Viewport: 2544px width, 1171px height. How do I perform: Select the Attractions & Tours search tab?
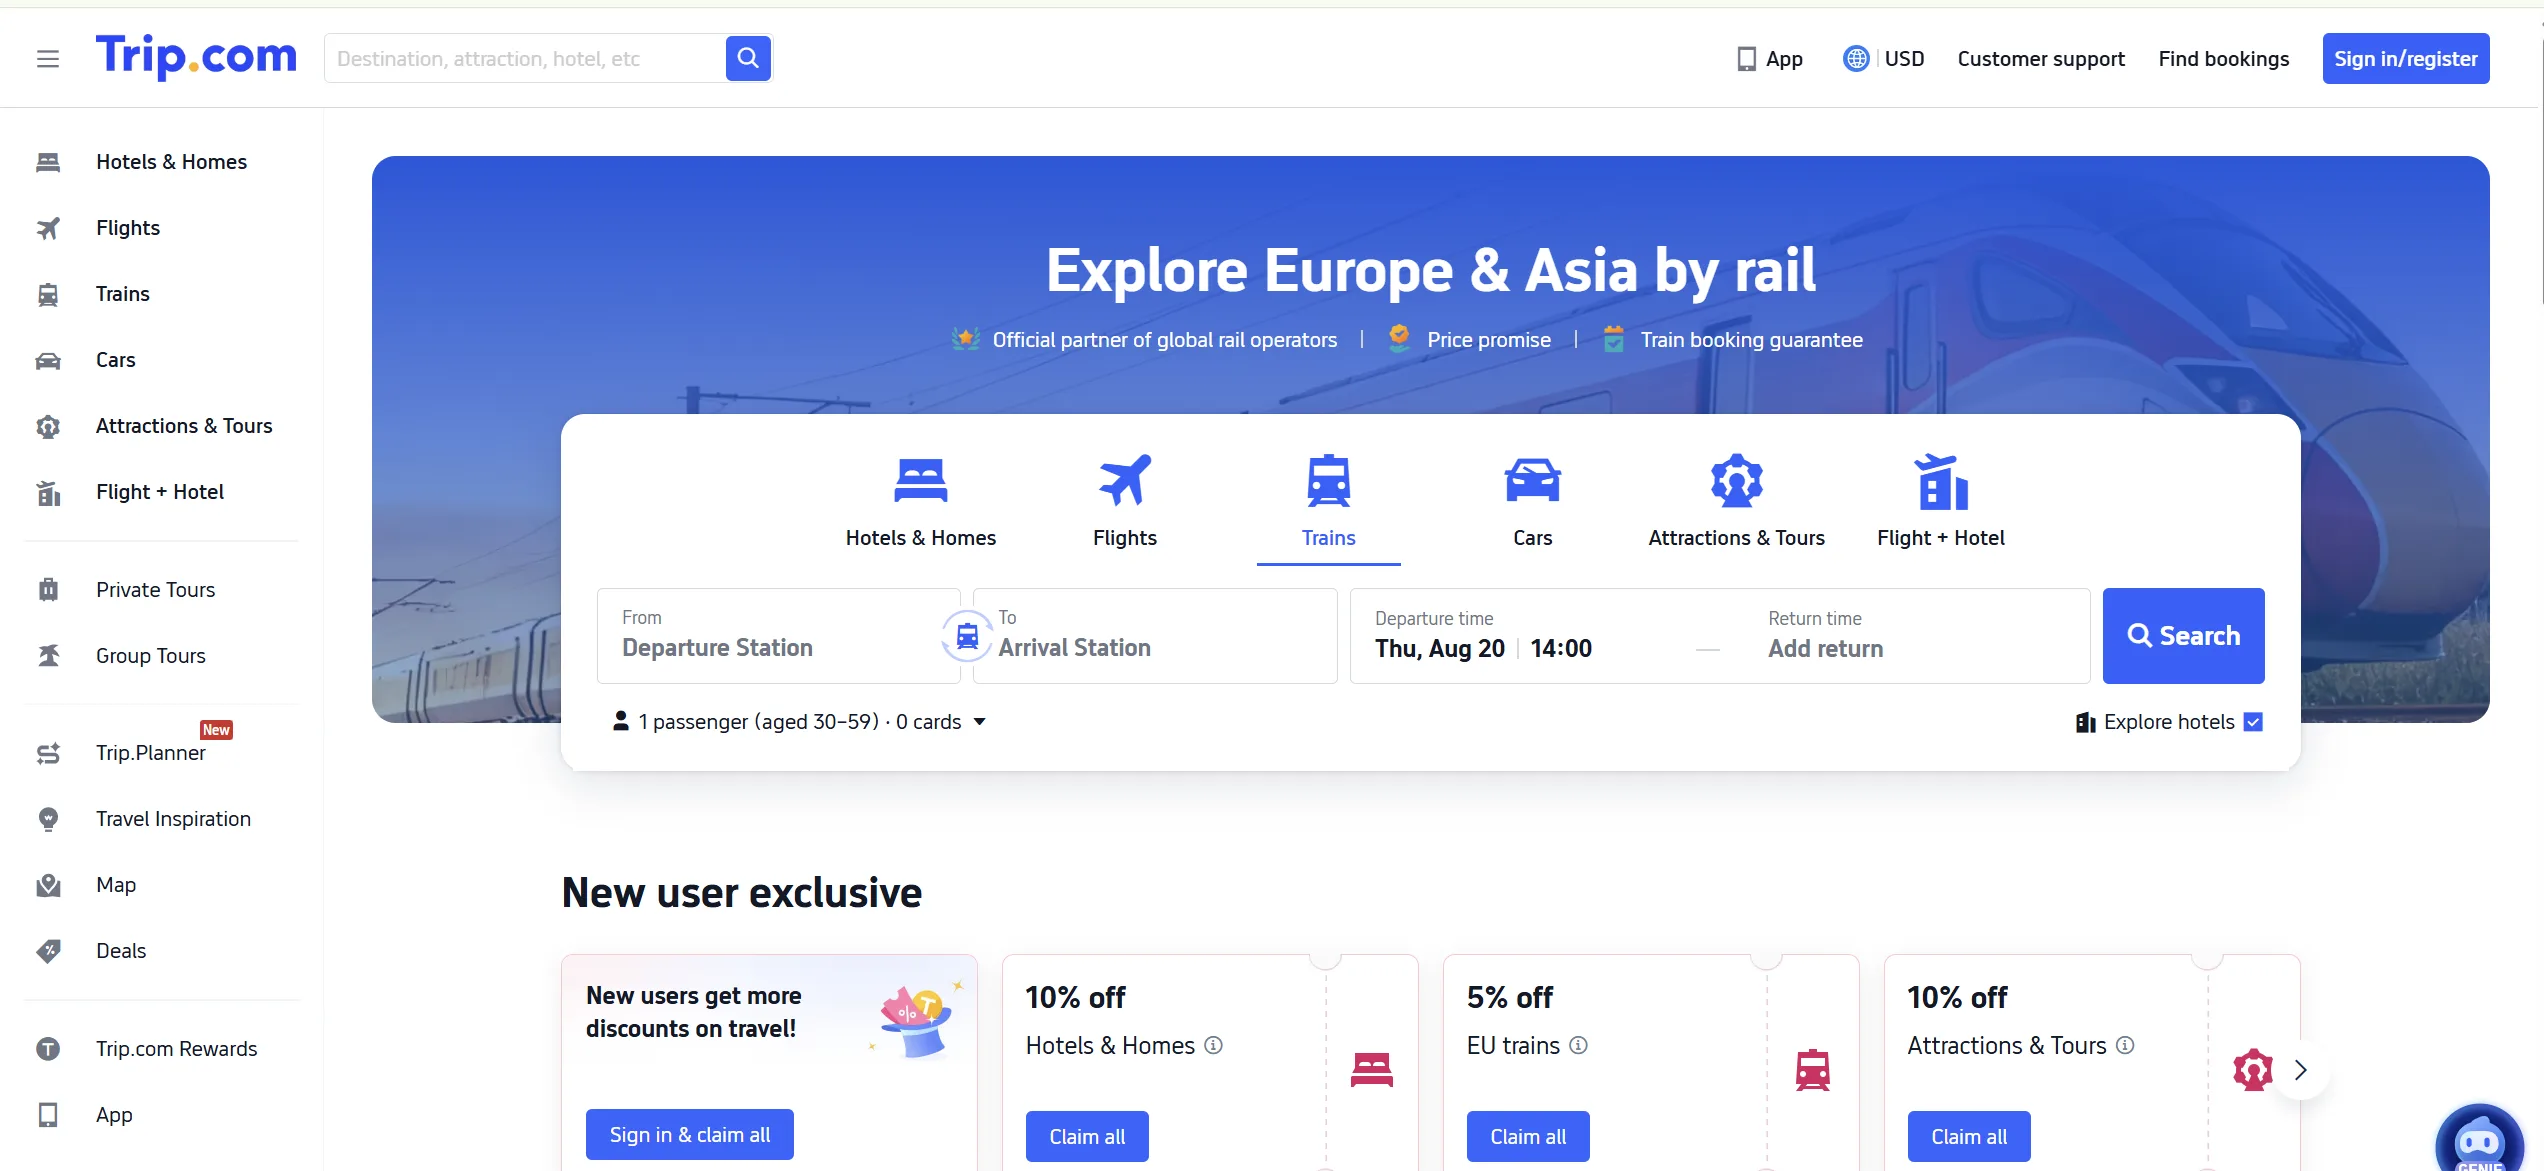click(x=1736, y=502)
